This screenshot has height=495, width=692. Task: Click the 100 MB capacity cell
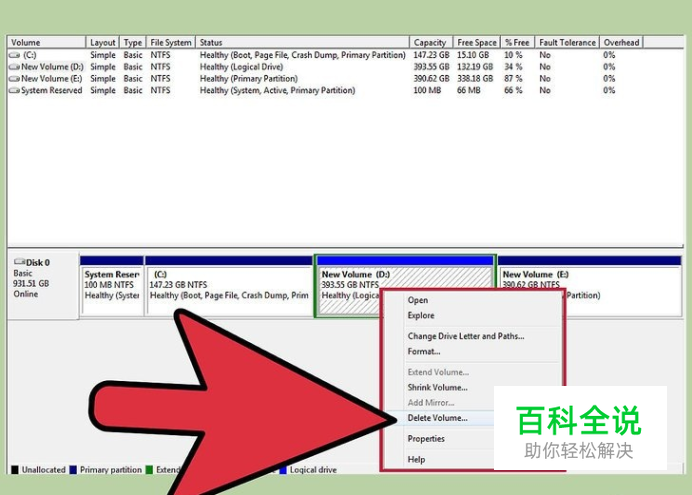427,90
